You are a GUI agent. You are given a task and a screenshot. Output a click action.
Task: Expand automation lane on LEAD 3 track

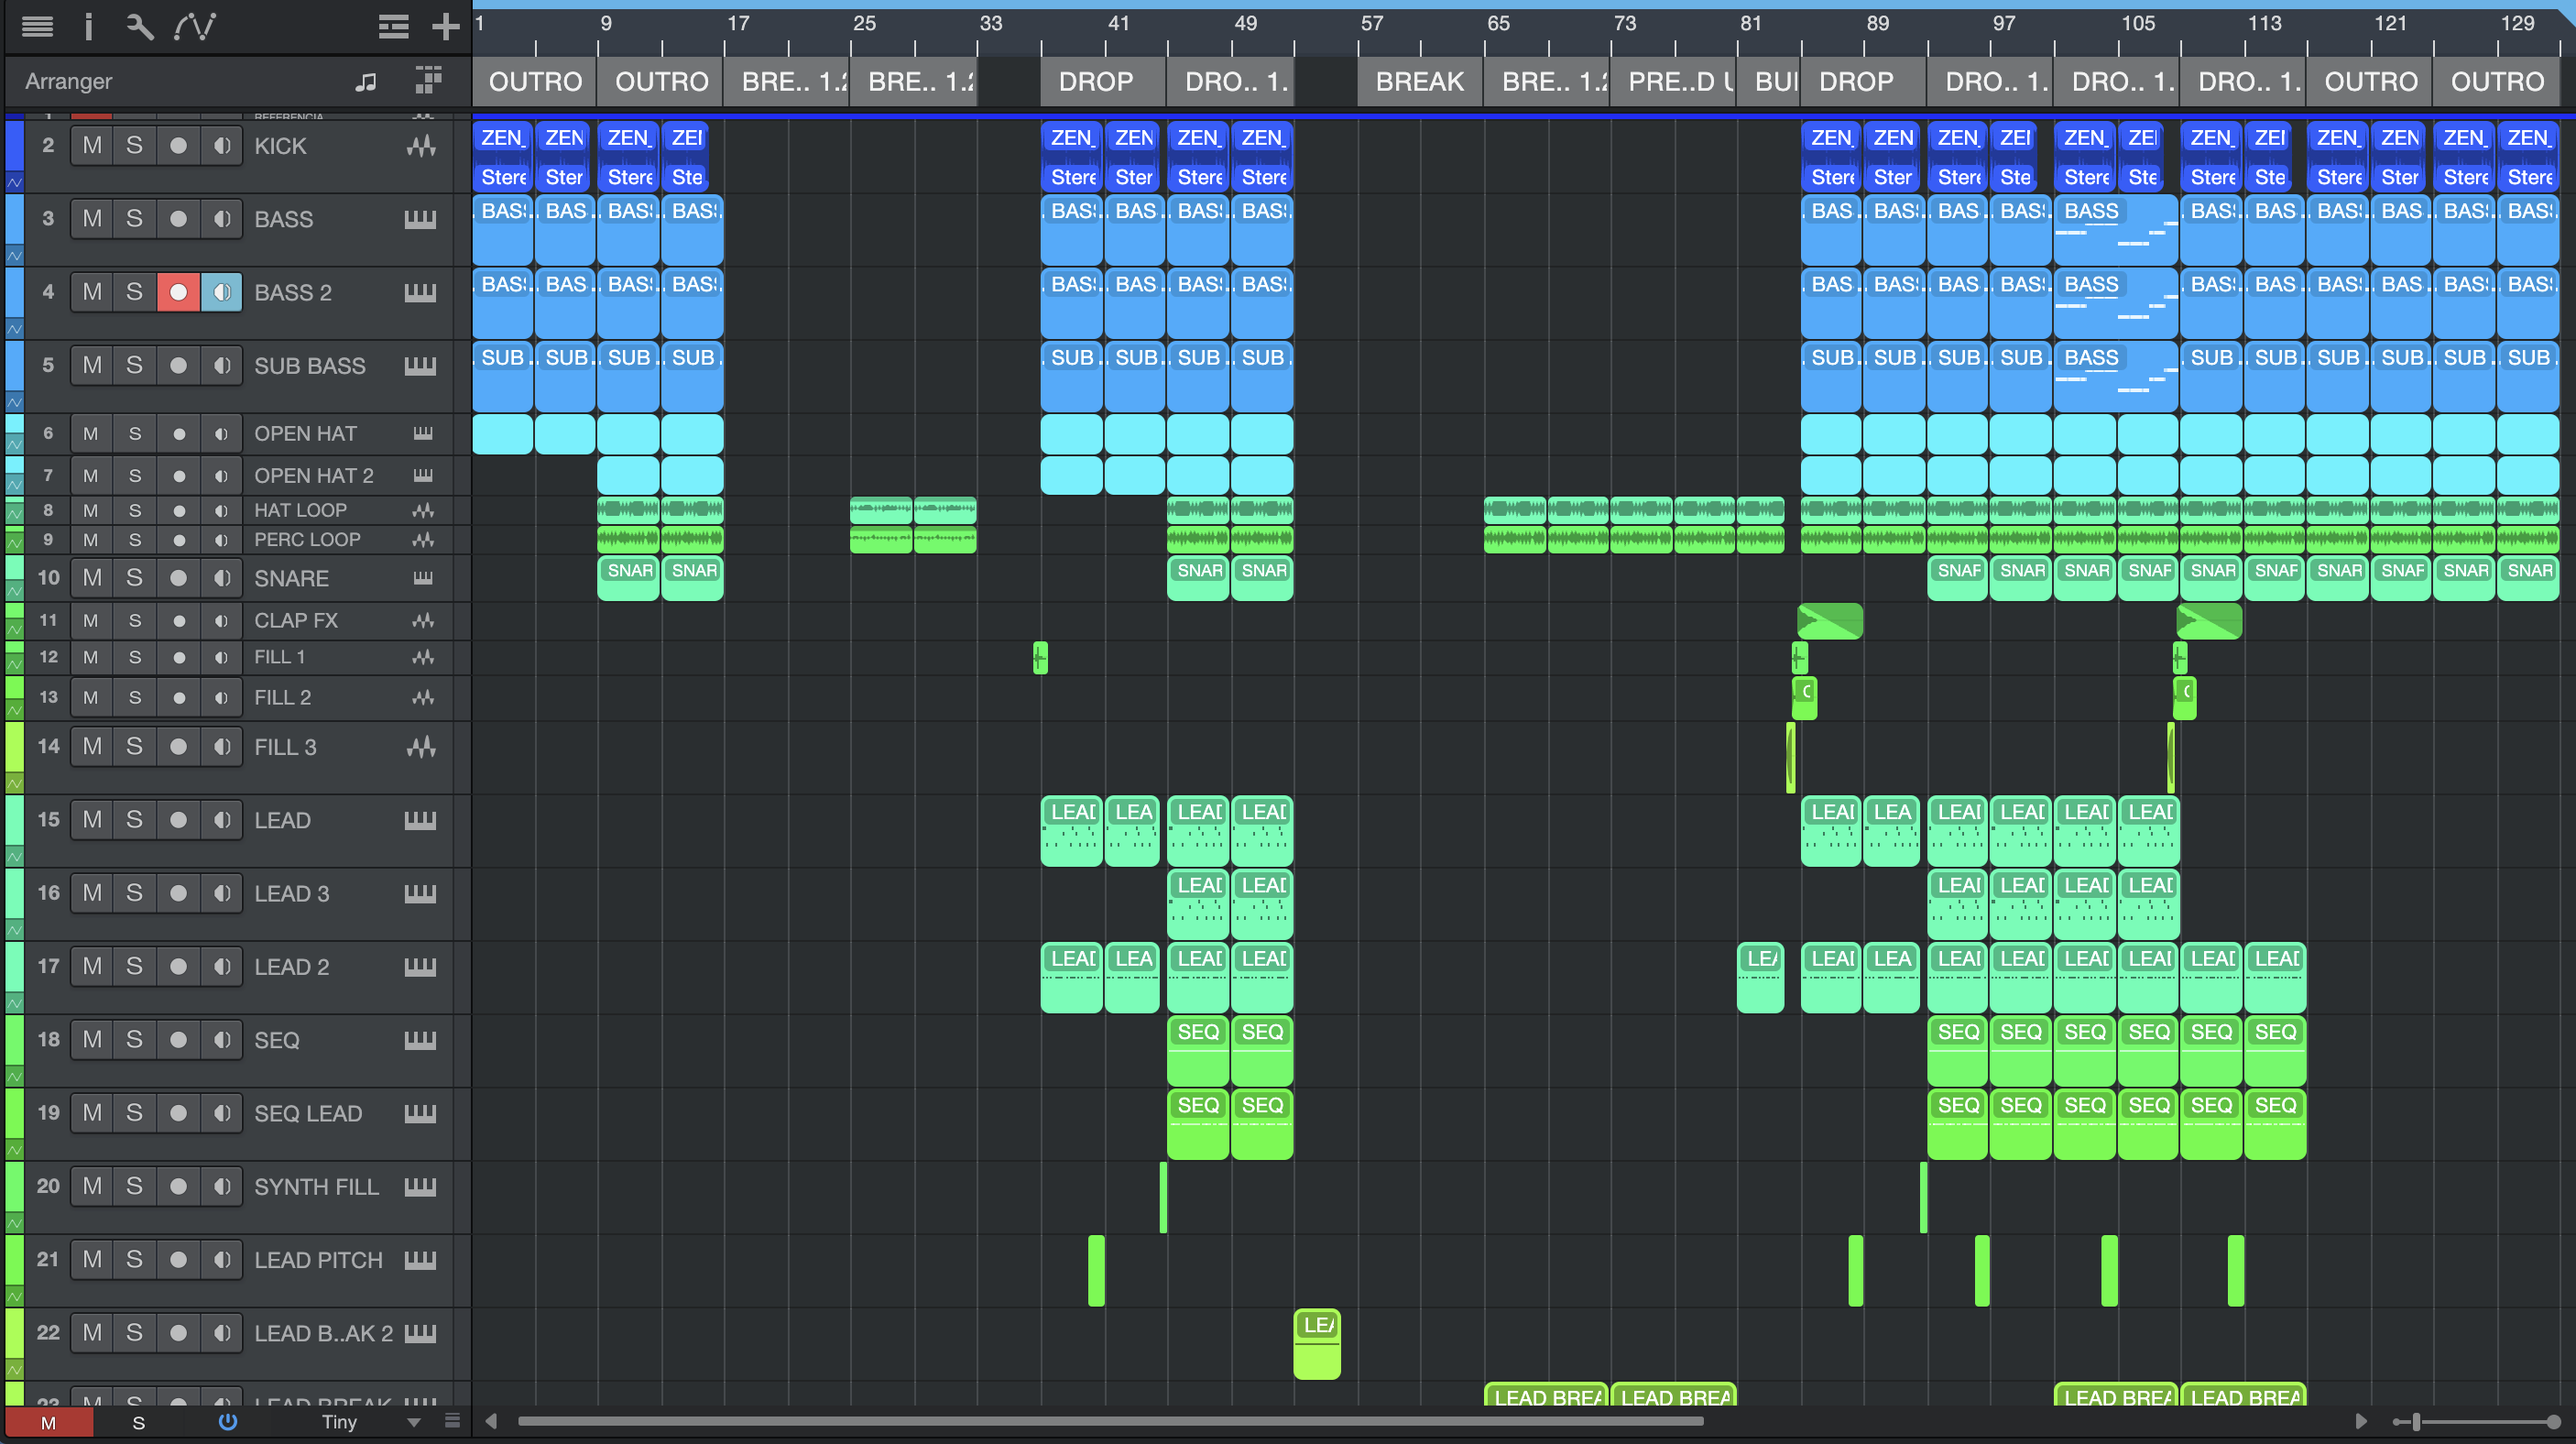[x=15, y=929]
